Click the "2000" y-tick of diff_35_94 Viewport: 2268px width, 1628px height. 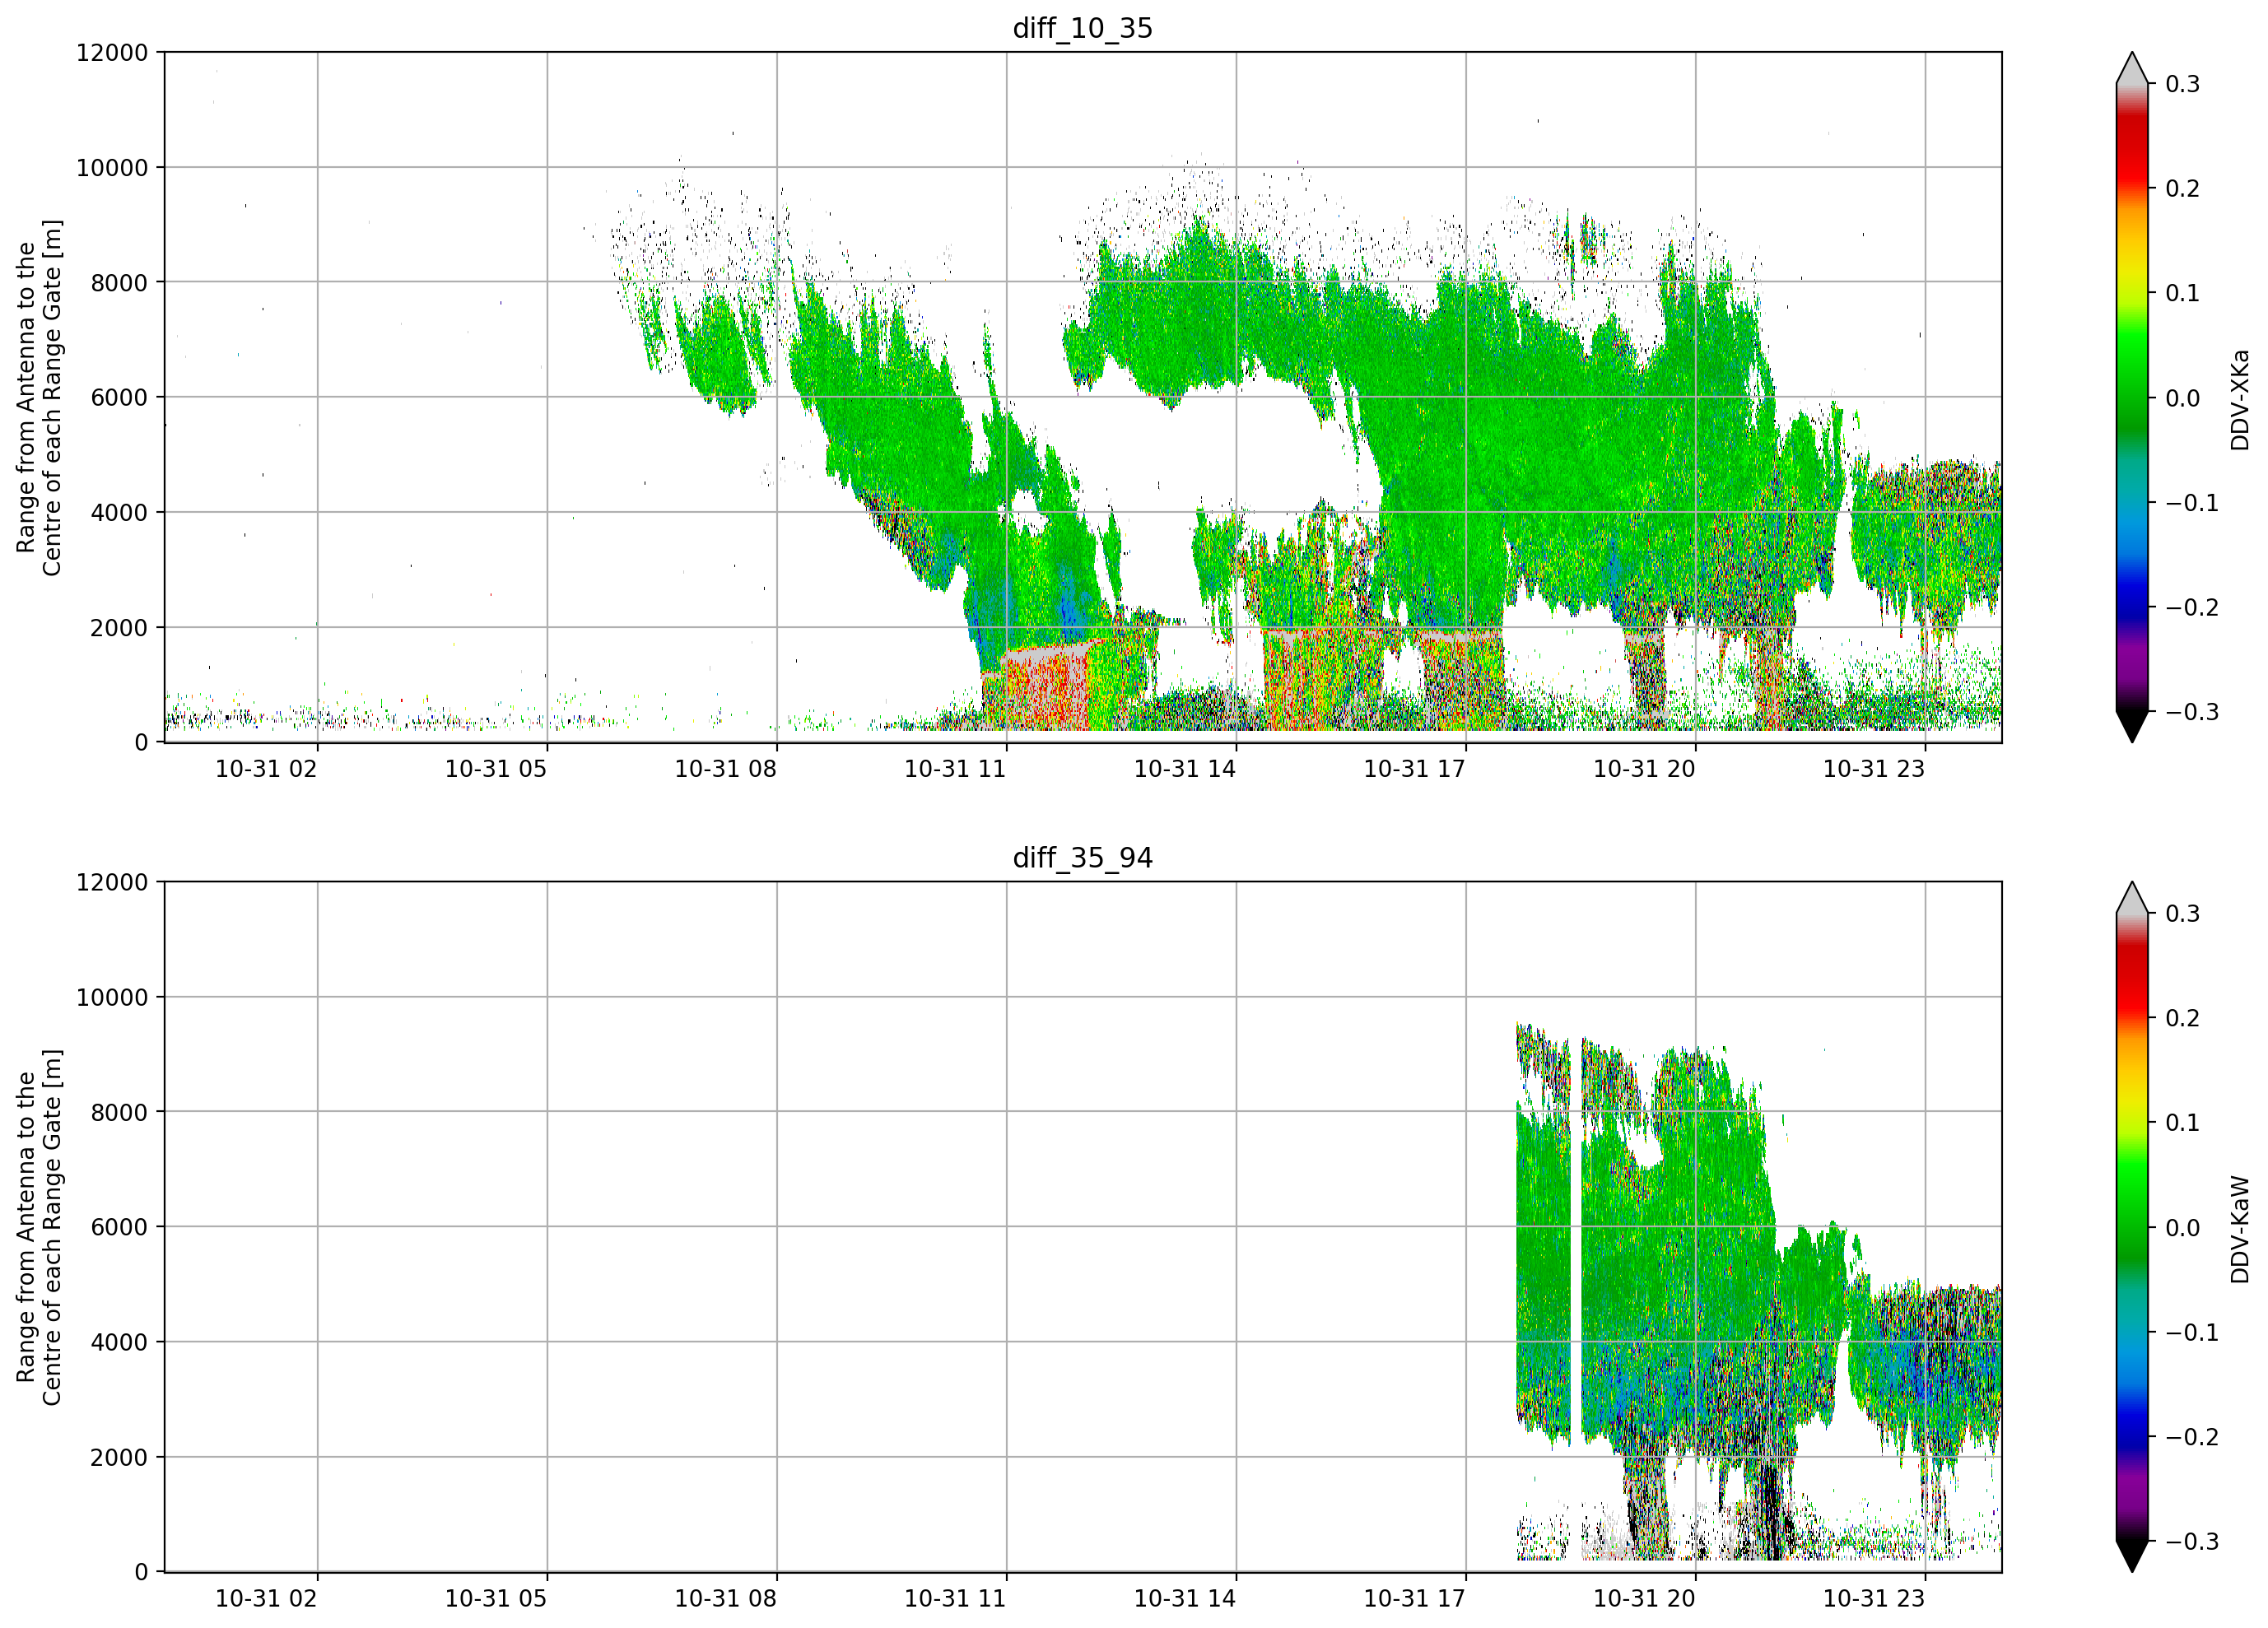click(119, 1458)
